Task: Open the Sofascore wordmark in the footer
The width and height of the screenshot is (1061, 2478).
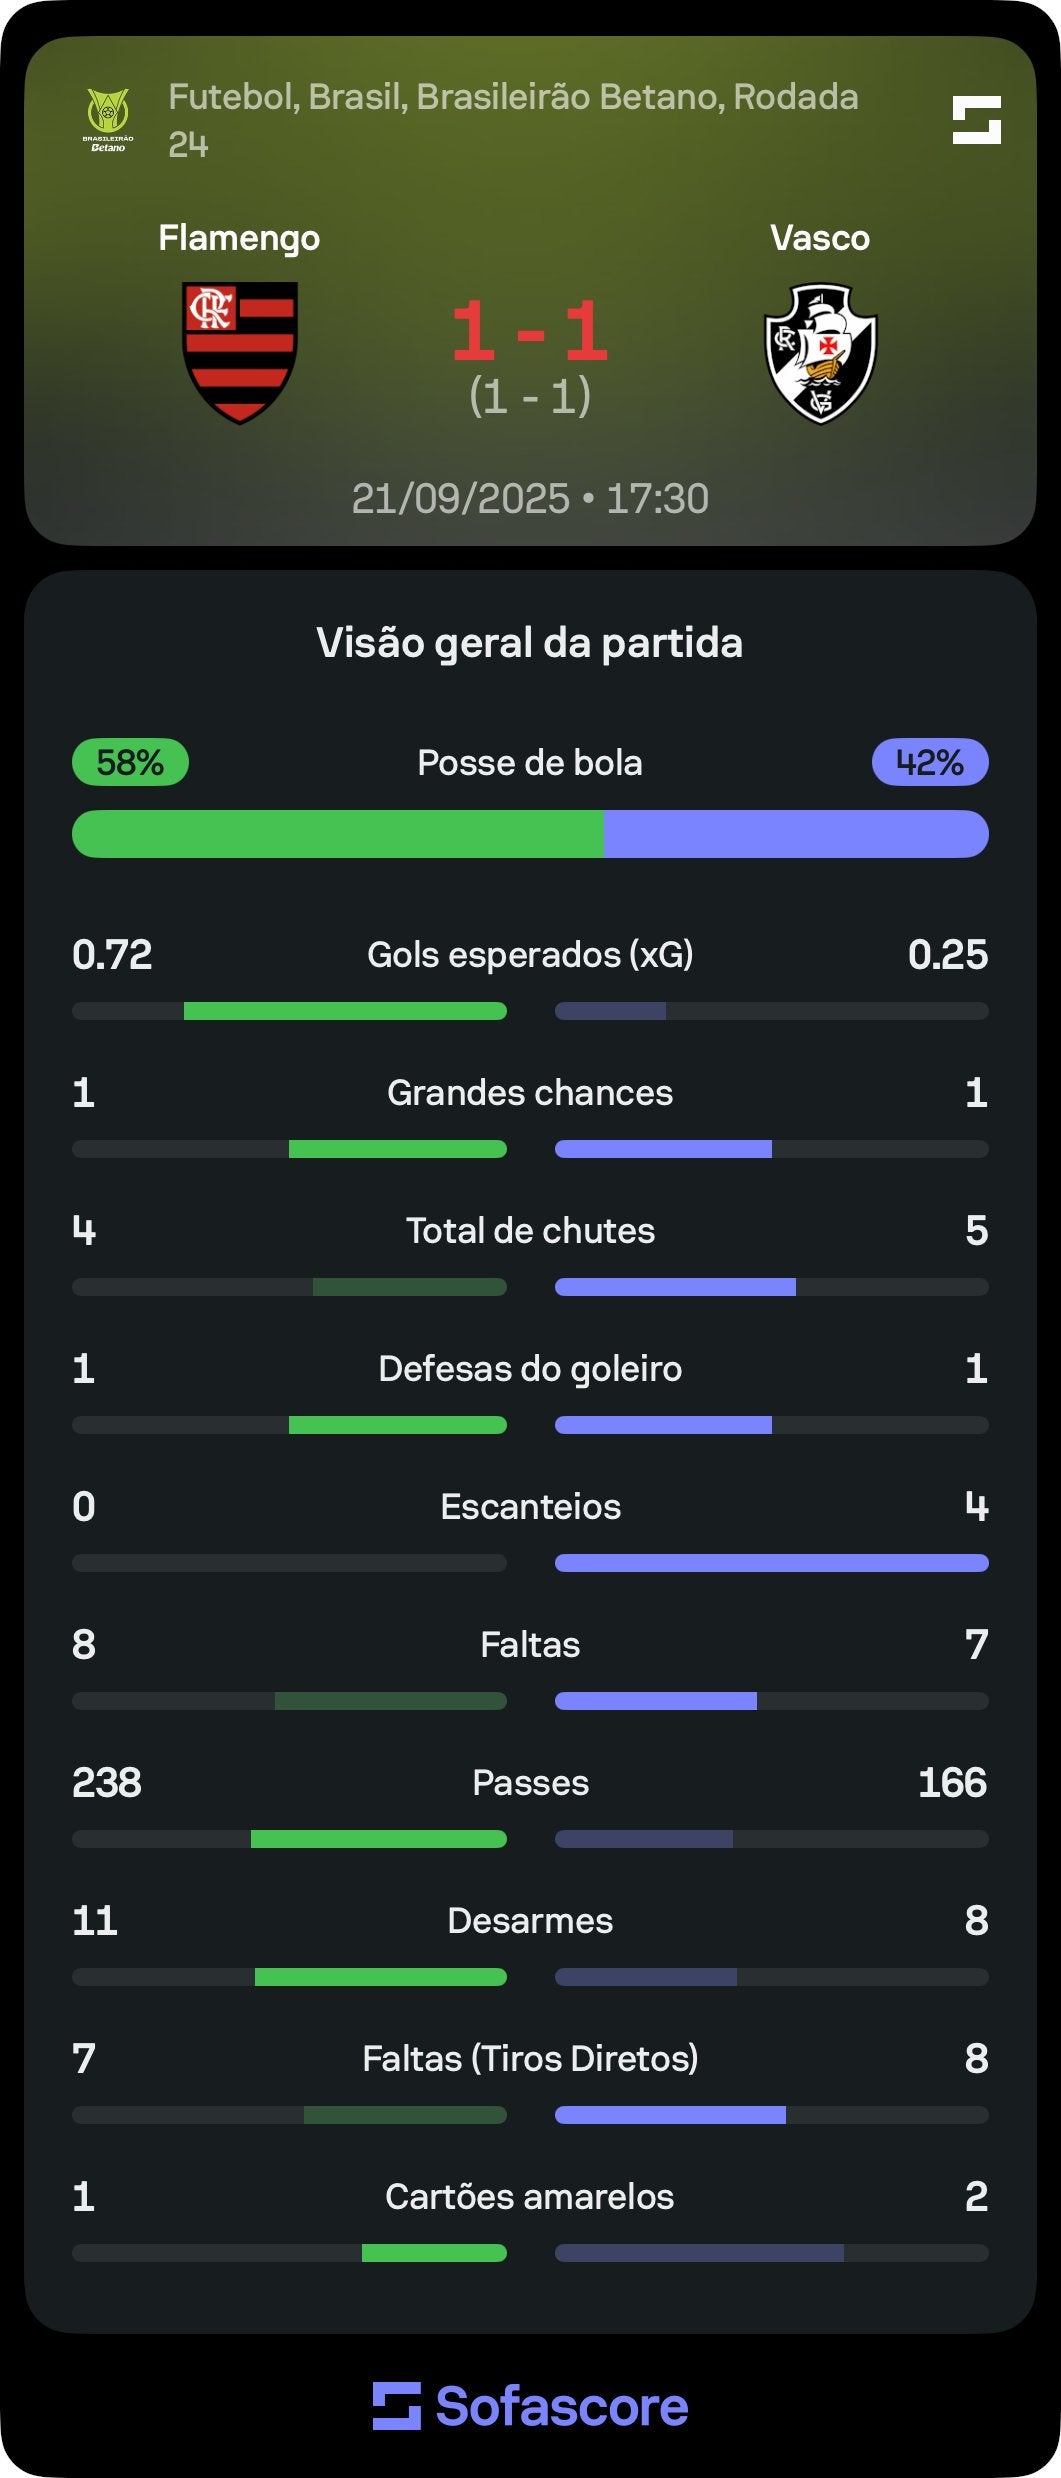Action: pyautogui.click(x=562, y=2406)
